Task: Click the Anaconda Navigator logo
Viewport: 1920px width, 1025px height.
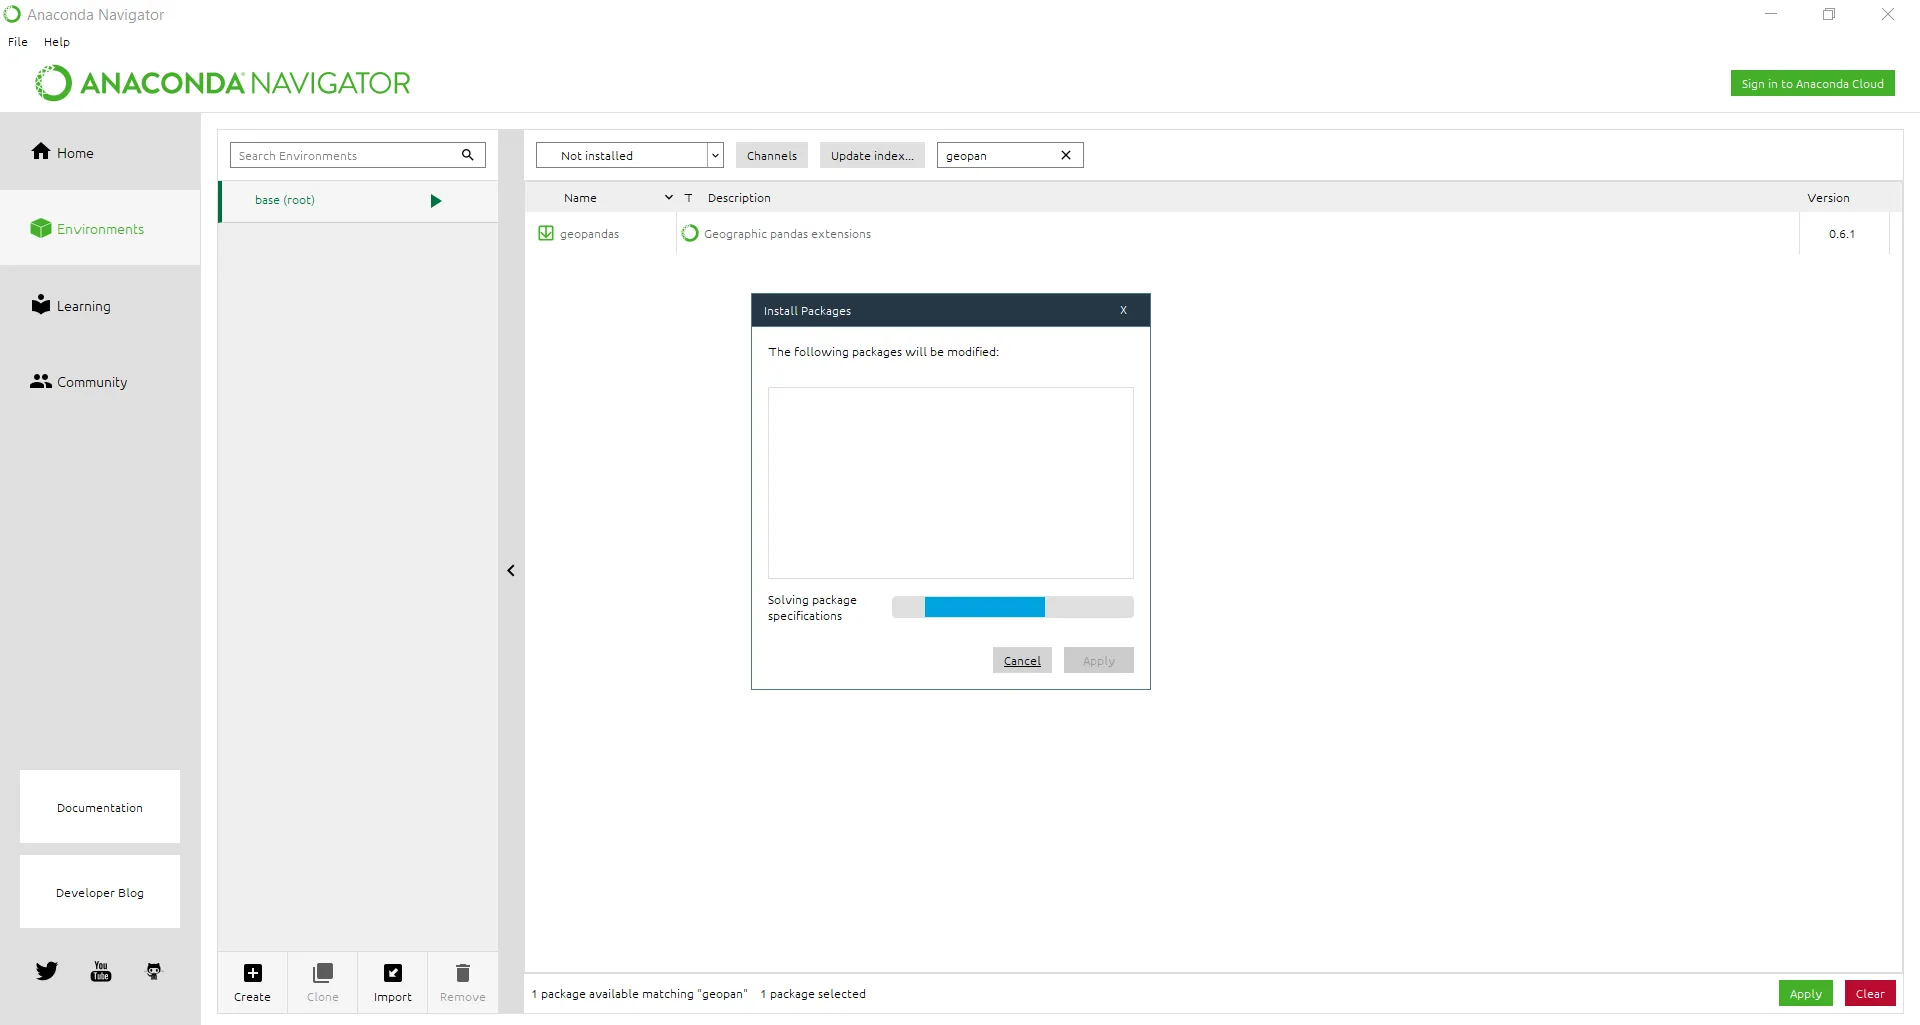Action: pyautogui.click(x=223, y=83)
